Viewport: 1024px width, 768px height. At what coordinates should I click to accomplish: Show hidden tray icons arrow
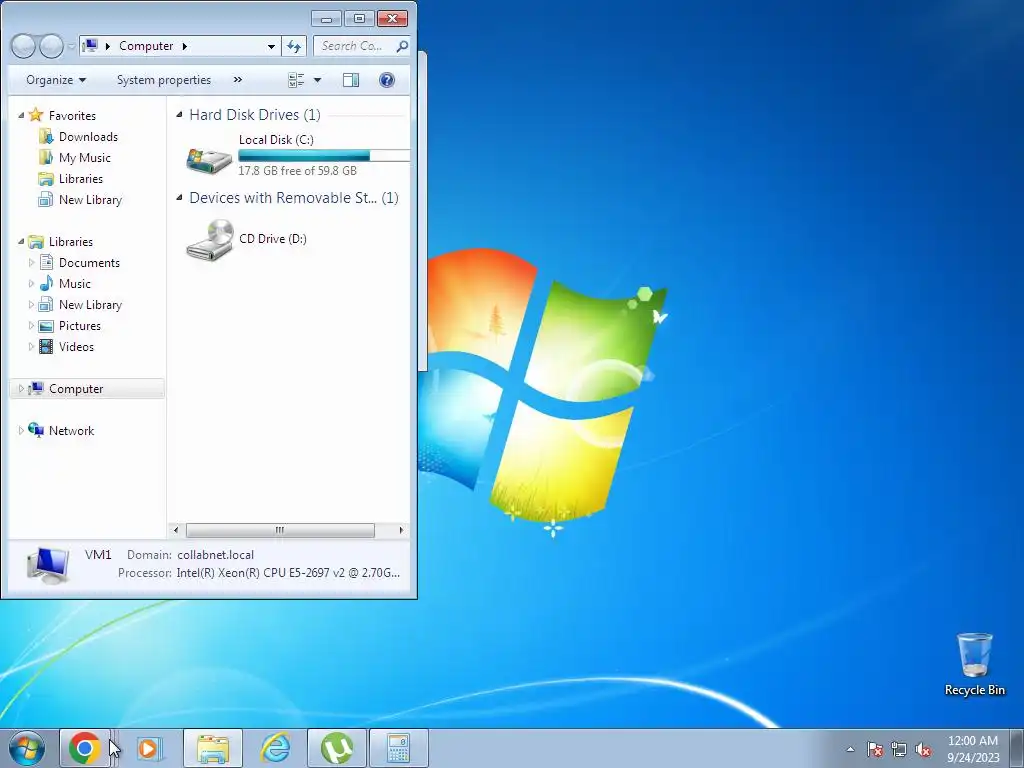[x=850, y=749]
